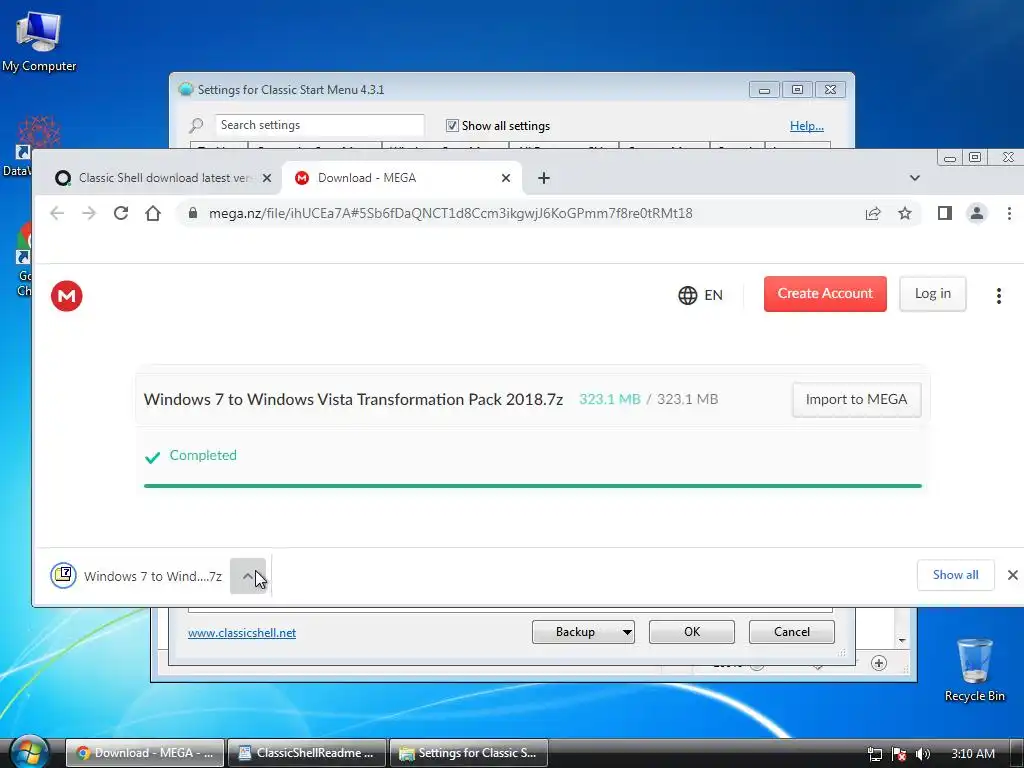The width and height of the screenshot is (1024, 768).
Task: Expand the download item options chevron
Action: coord(248,576)
